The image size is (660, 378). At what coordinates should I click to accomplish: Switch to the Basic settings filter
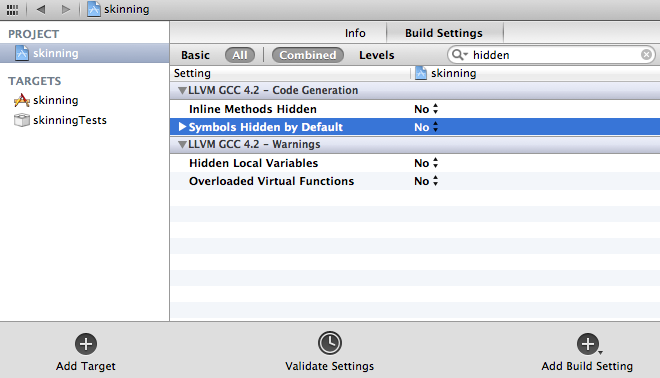(195, 55)
